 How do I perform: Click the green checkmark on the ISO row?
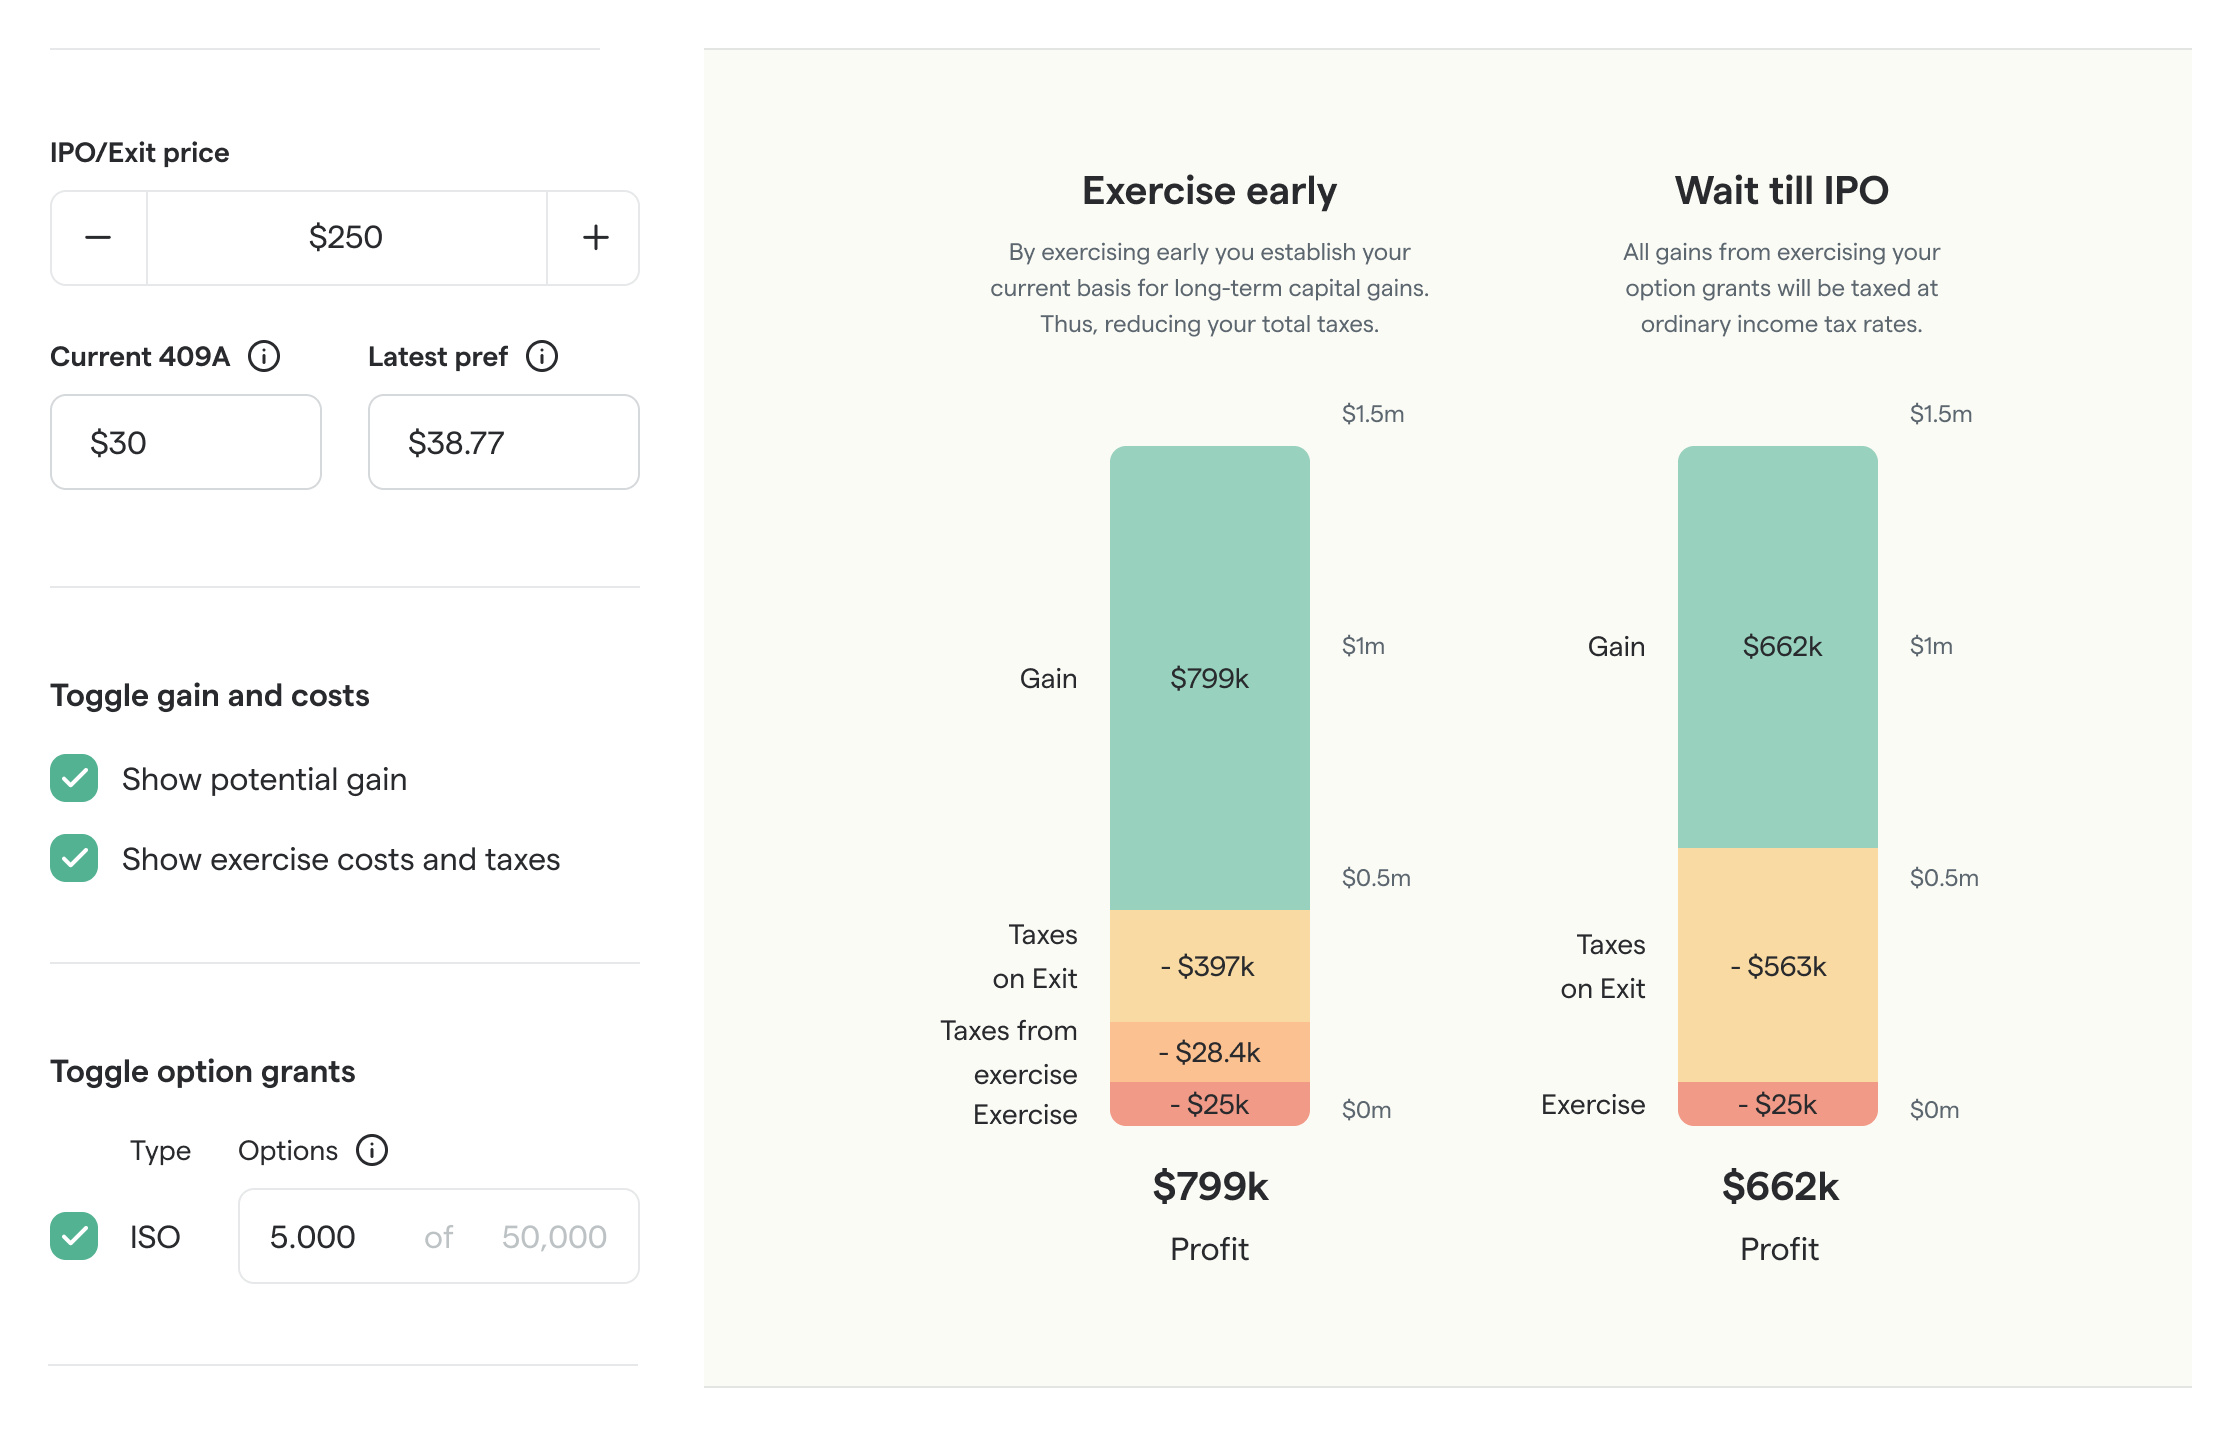tap(74, 1237)
